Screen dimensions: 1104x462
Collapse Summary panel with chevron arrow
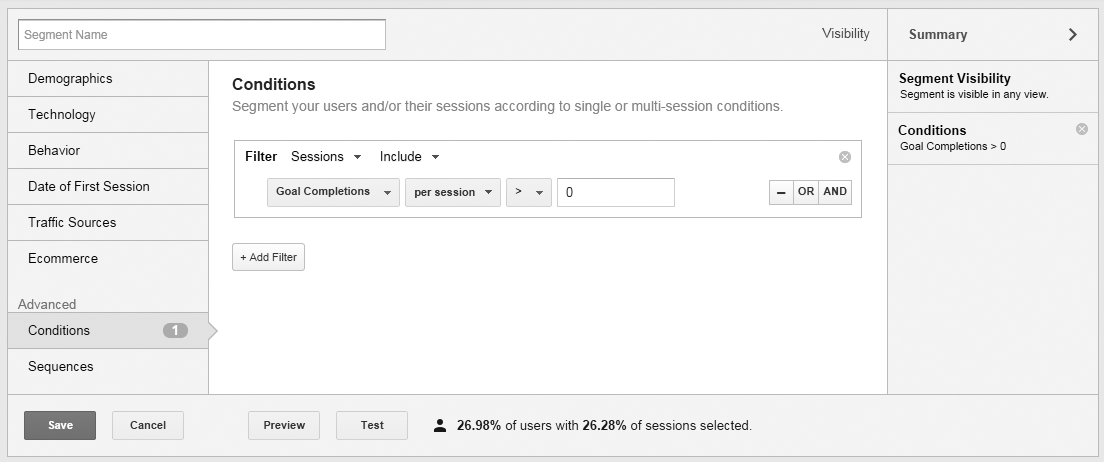pos(1073,34)
